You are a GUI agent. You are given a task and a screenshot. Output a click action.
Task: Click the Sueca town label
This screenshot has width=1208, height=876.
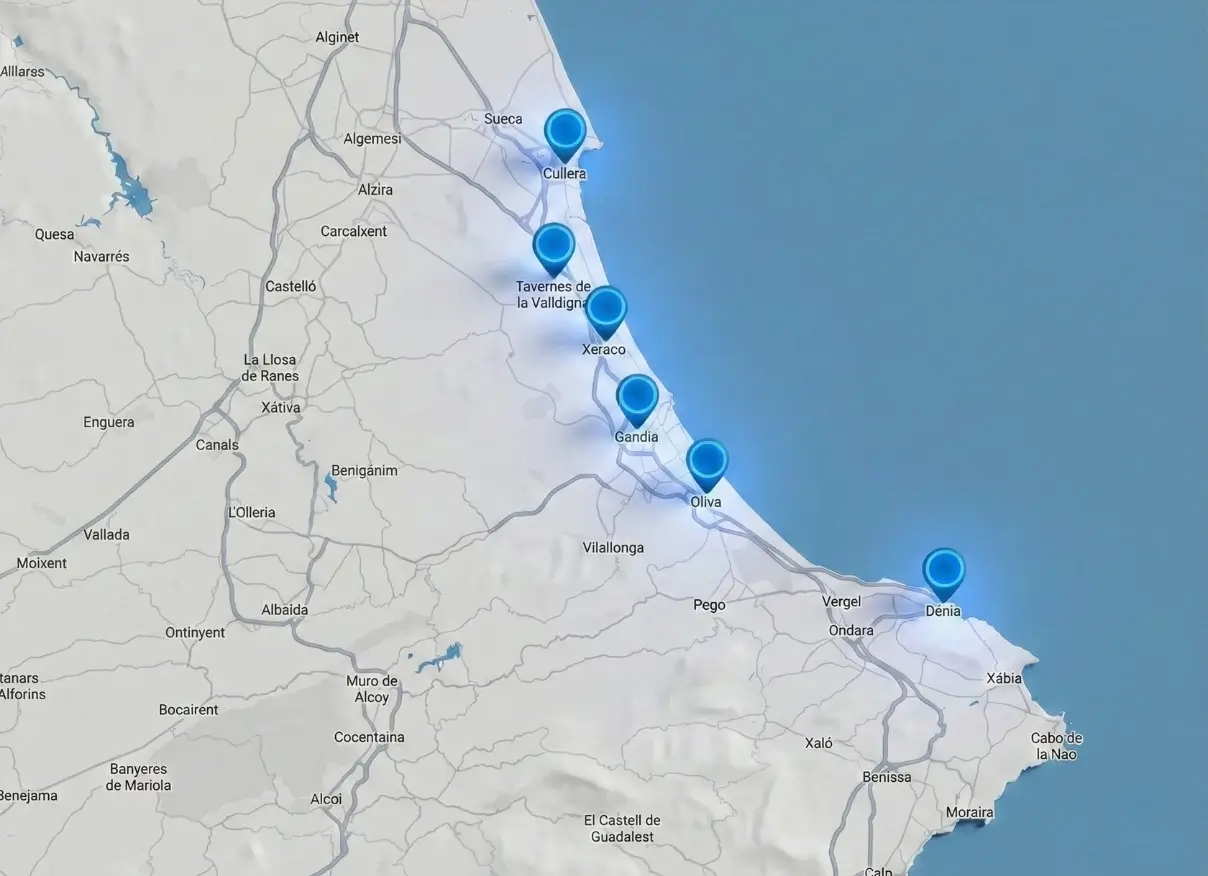tap(503, 119)
